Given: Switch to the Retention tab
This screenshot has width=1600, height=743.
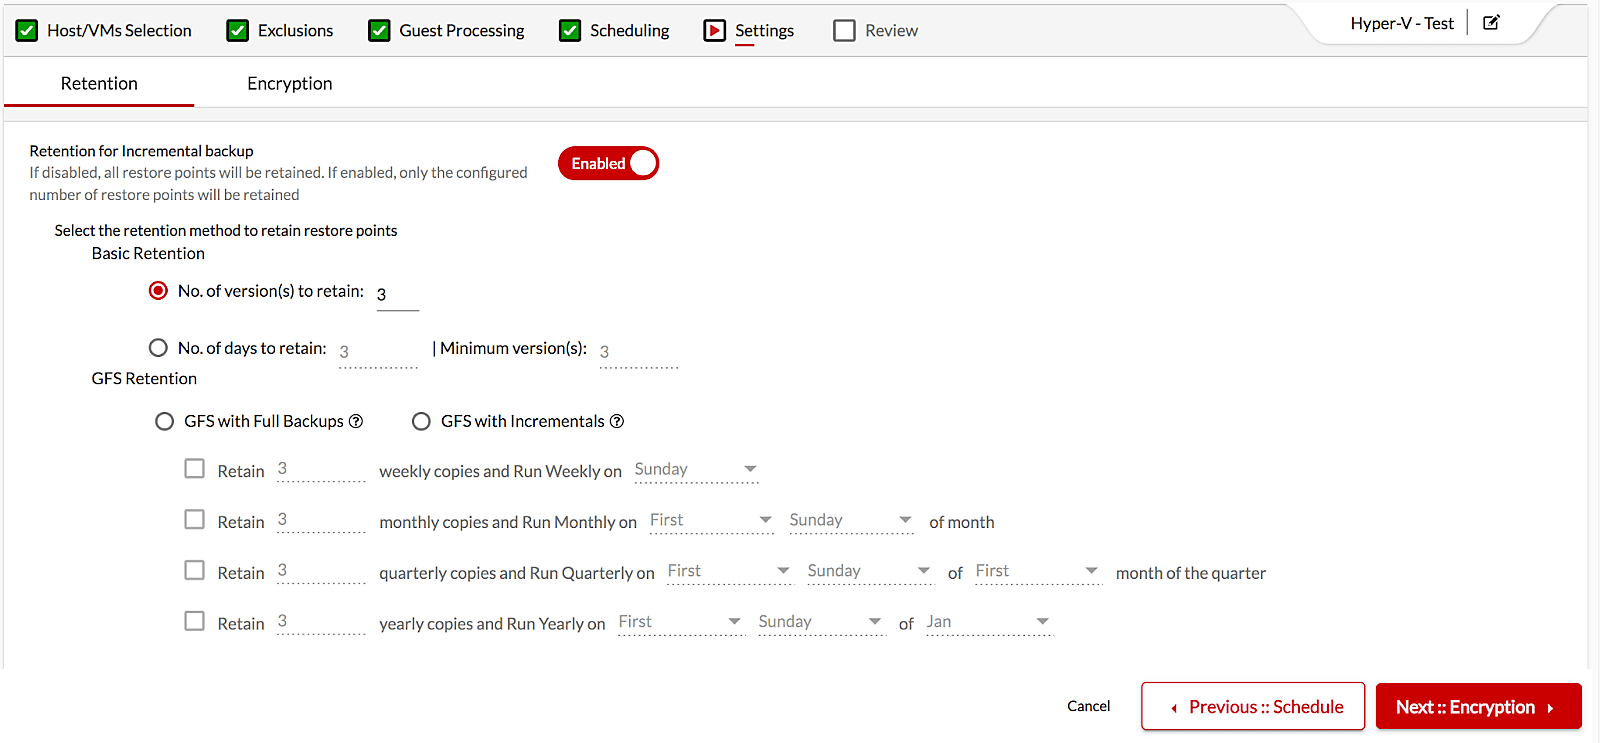Looking at the screenshot, I should tap(99, 83).
